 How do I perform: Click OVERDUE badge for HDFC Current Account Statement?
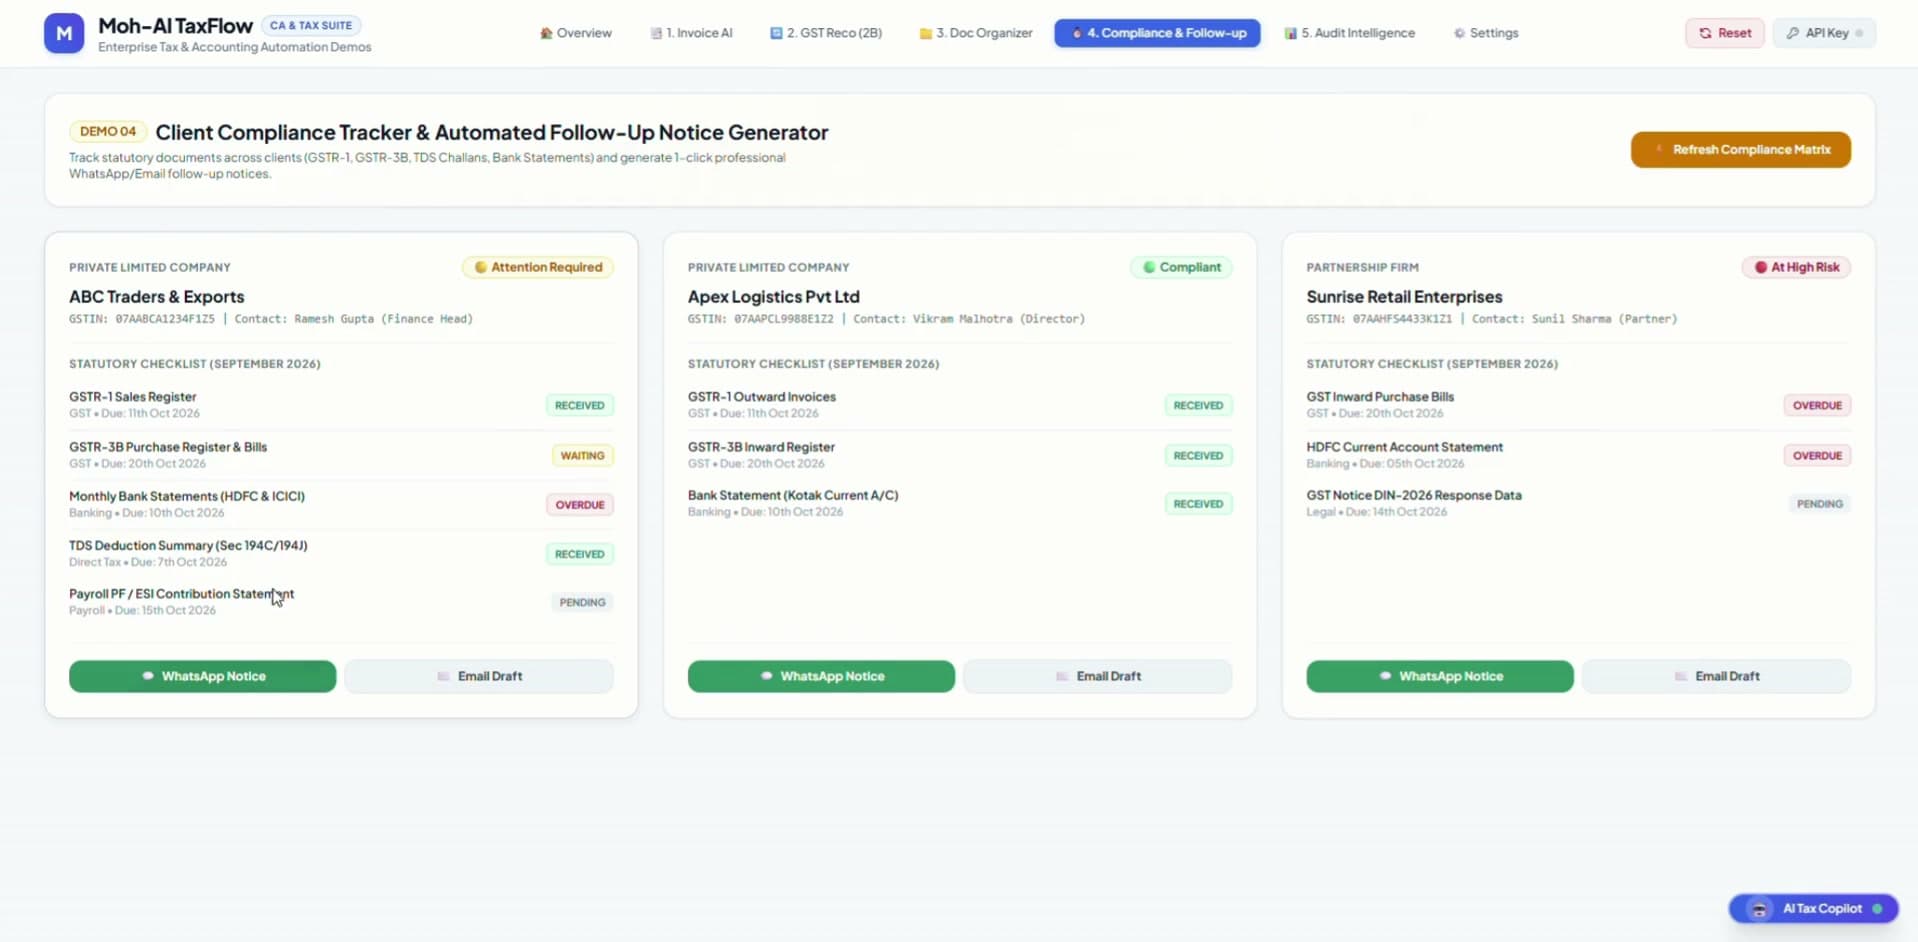[x=1817, y=455]
